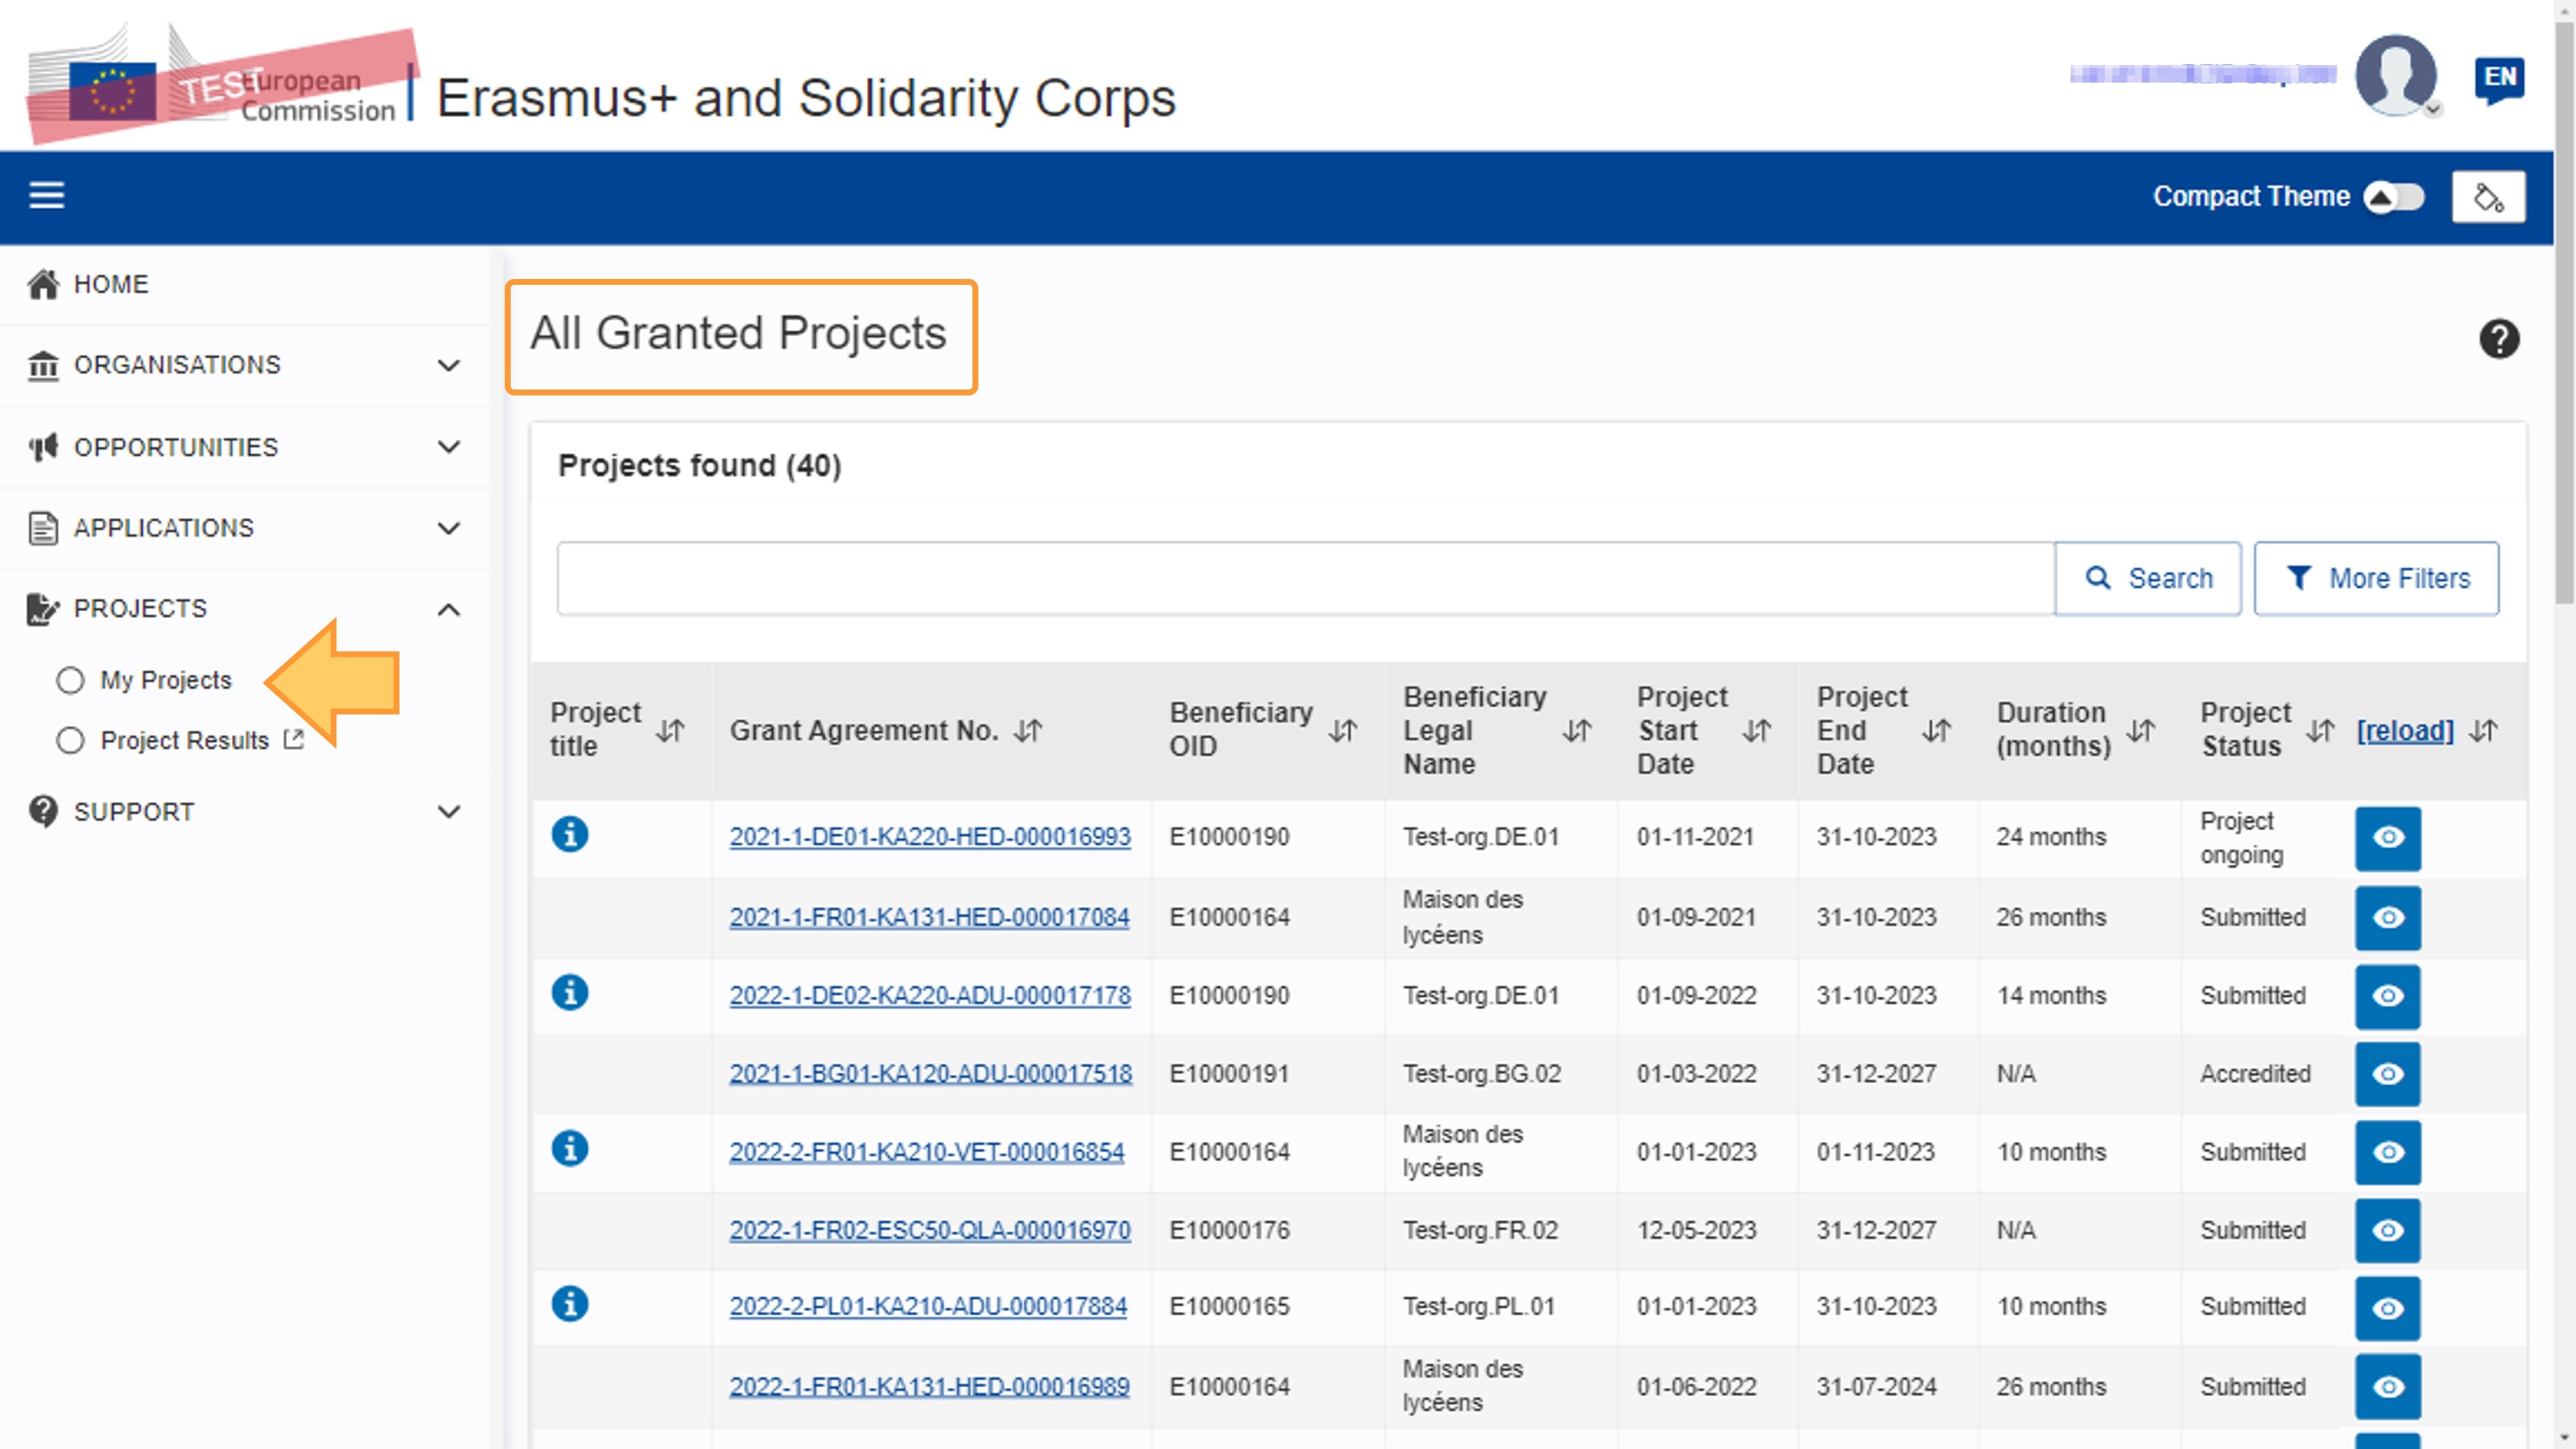Expand the Applications menu chevron

[x=449, y=527]
